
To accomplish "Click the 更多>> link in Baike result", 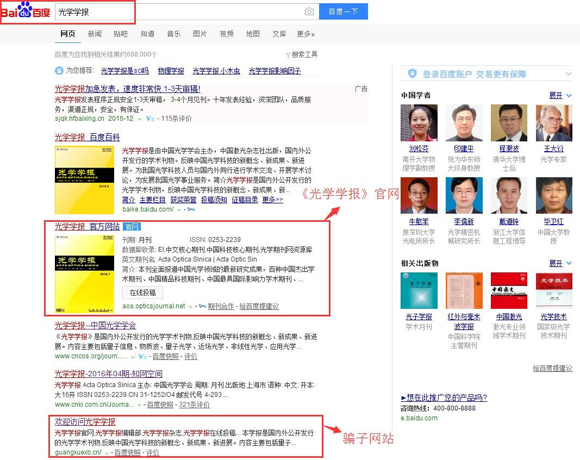I will tap(273, 200).
